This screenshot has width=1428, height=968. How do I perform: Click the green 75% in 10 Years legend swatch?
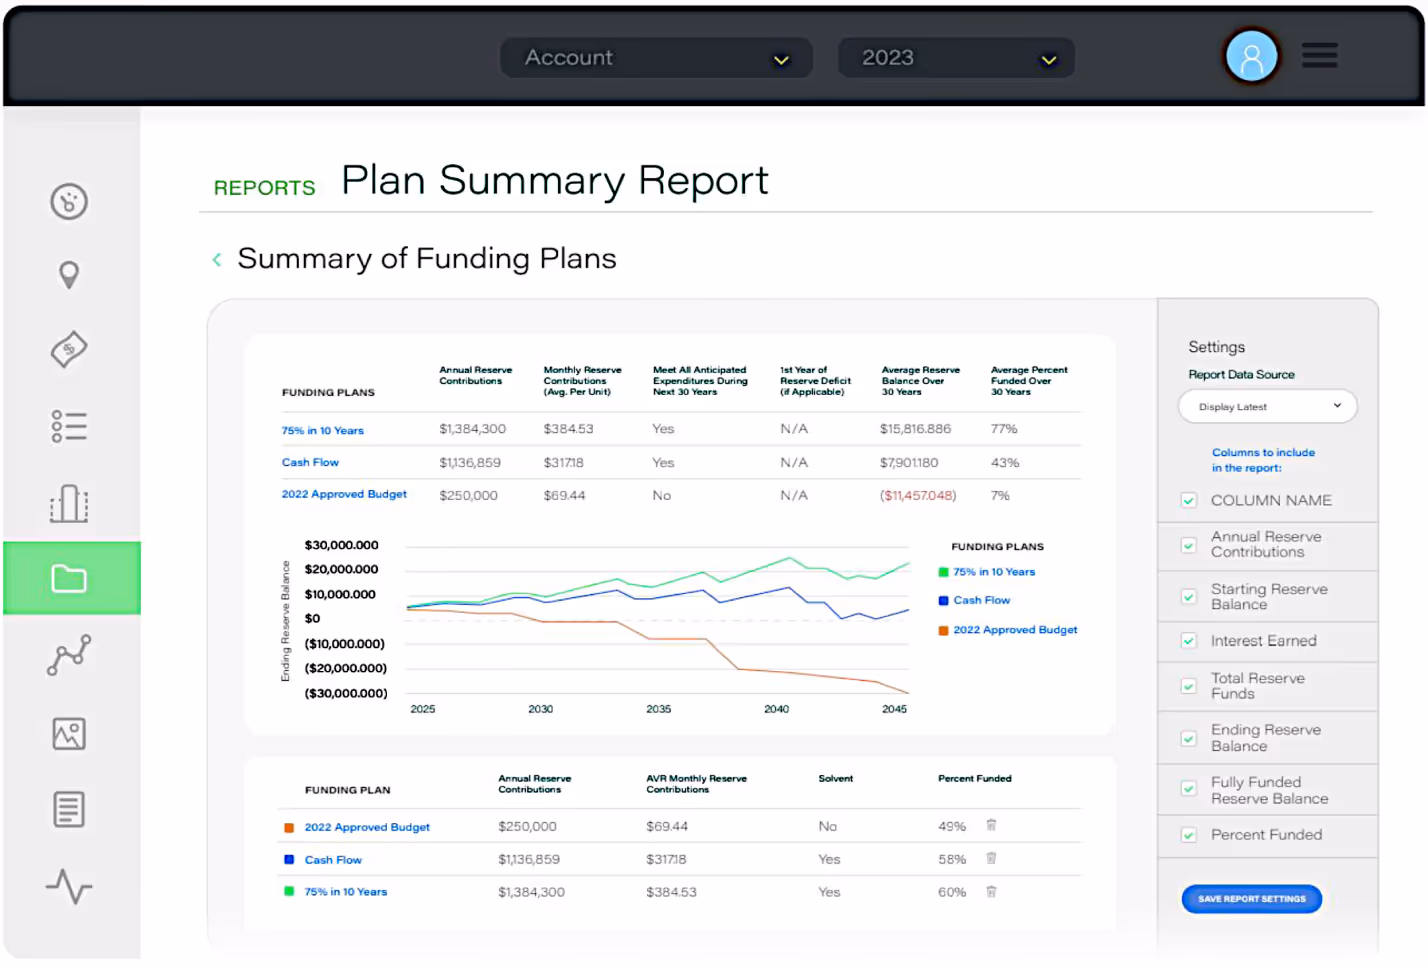click(x=943, y=572)
